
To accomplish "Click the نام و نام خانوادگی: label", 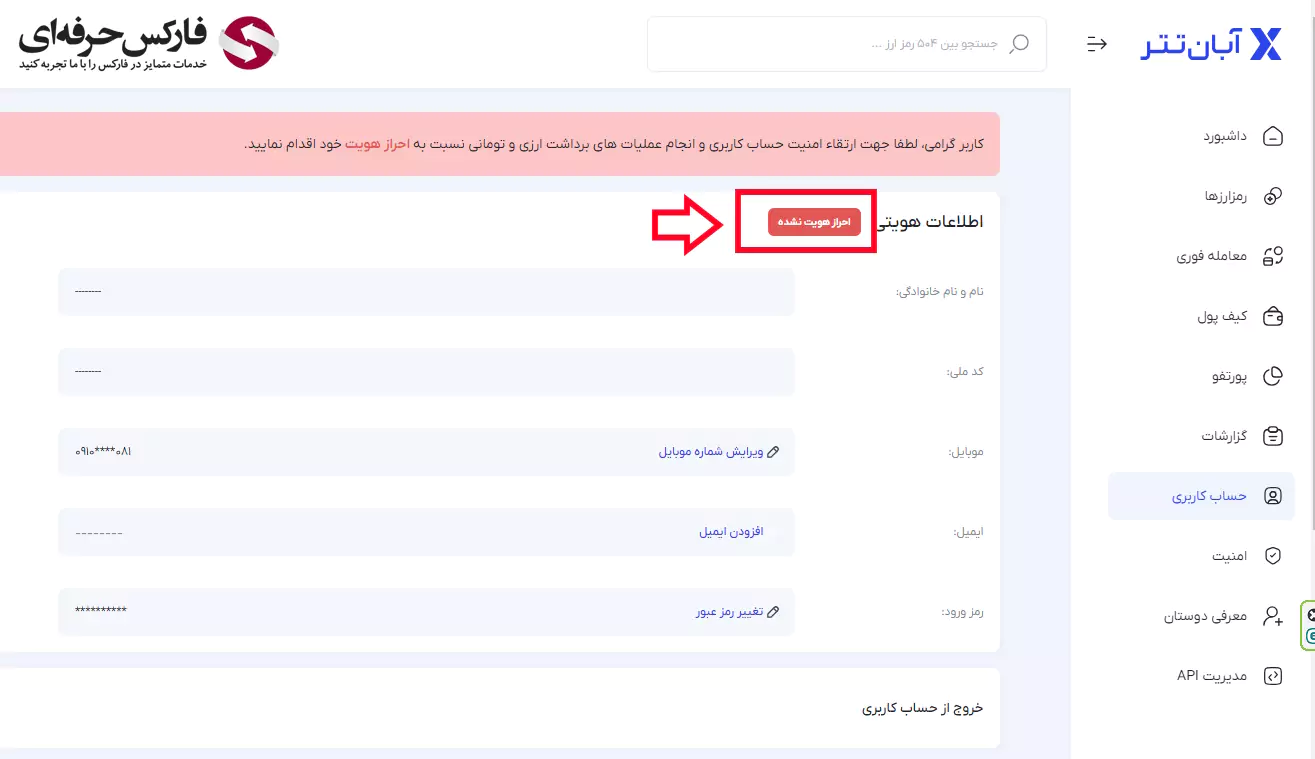I will coord(939,292).
